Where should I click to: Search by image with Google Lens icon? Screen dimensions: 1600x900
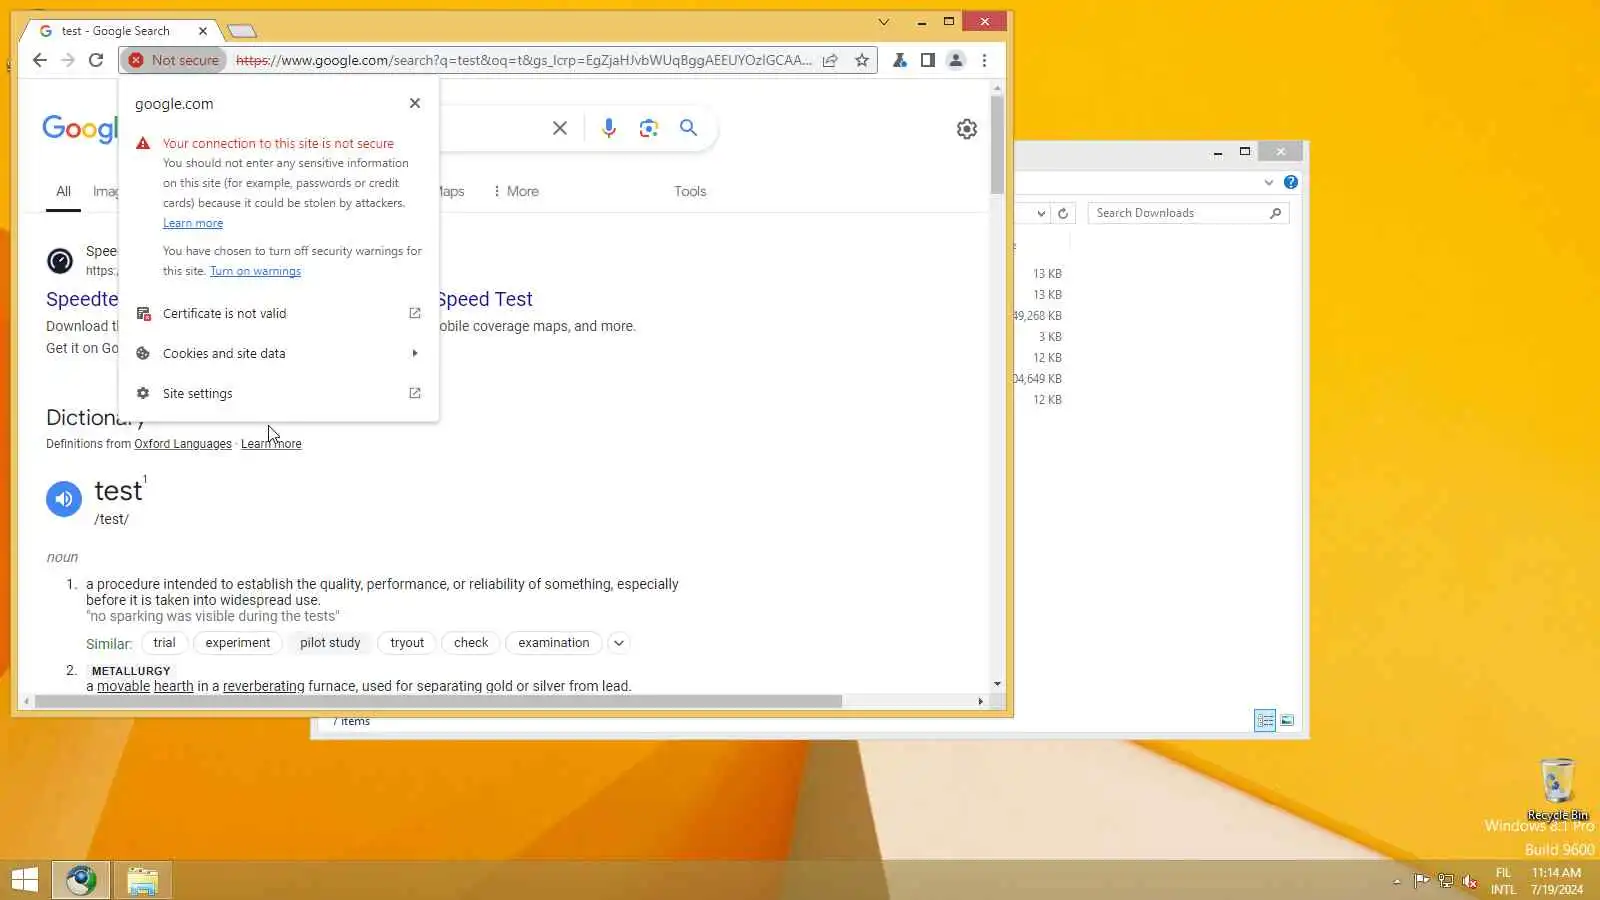tap(649, 128)
